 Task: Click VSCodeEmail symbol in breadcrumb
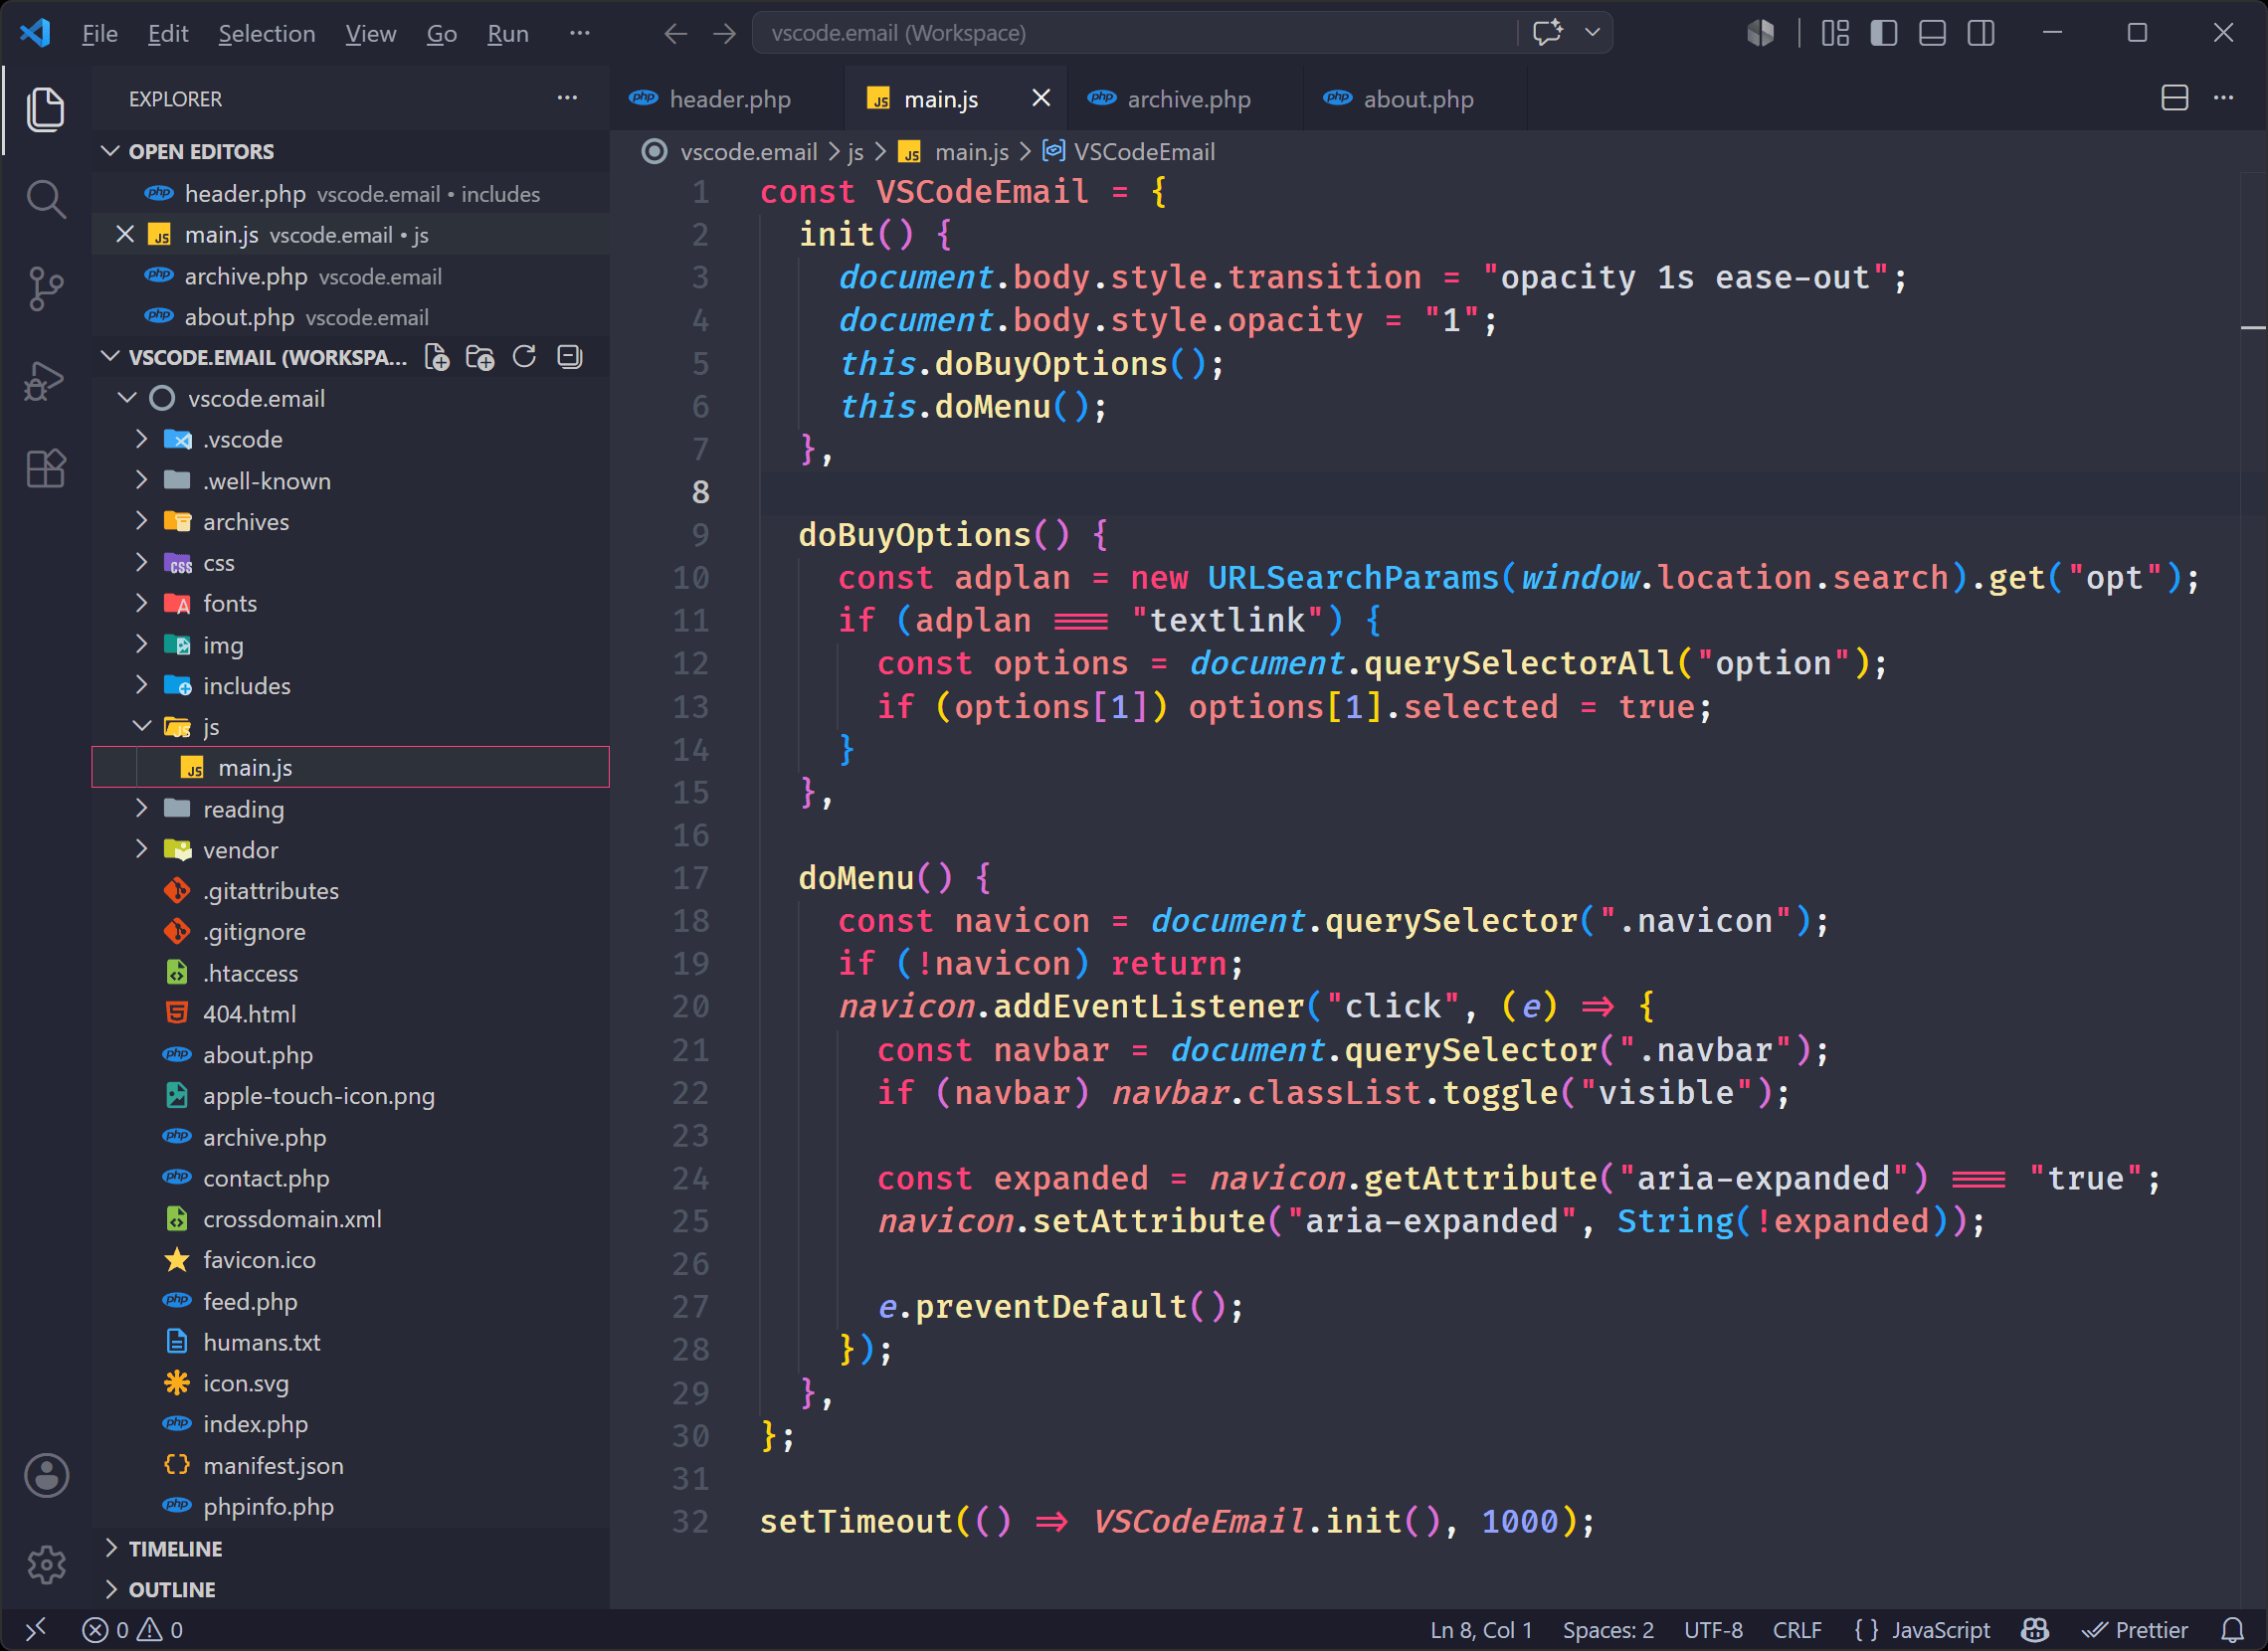[1129, 151]
